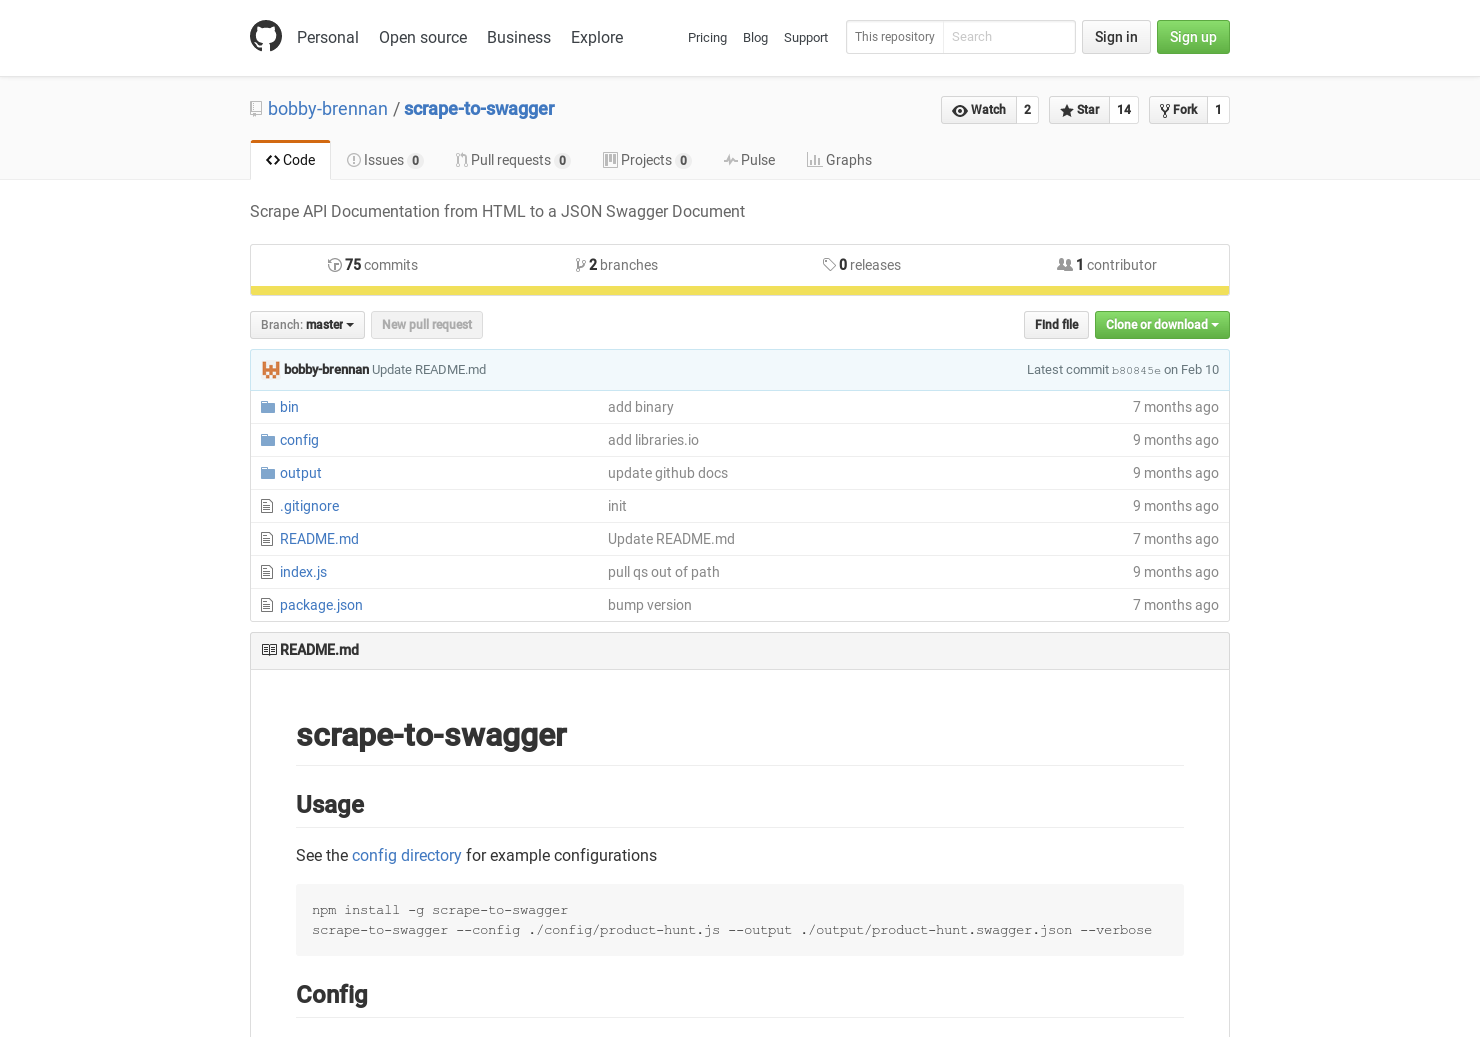The image size is (1480, 1037).
Task: Click the output folder icon
Action: pos(268,473)
